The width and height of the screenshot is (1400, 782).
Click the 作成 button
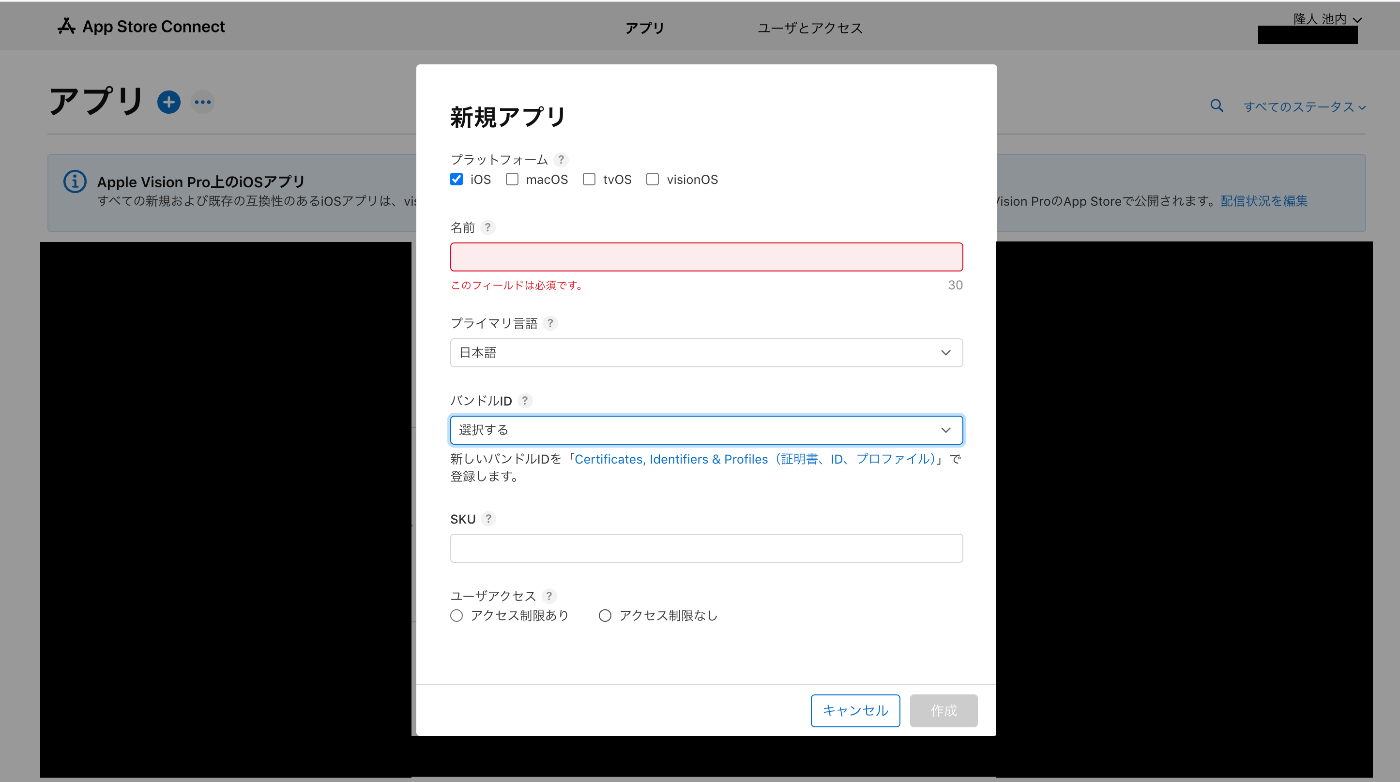pos(944,710)
